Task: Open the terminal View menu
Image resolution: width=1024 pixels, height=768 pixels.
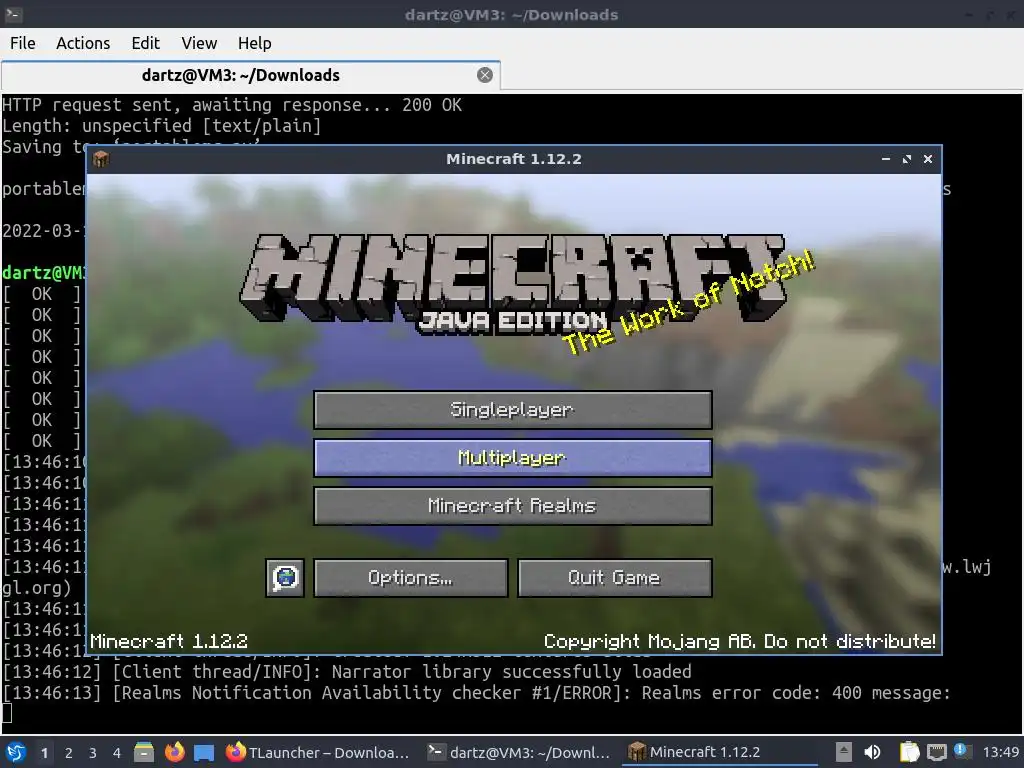Action: pyautogui.click(x=199, y=43)
